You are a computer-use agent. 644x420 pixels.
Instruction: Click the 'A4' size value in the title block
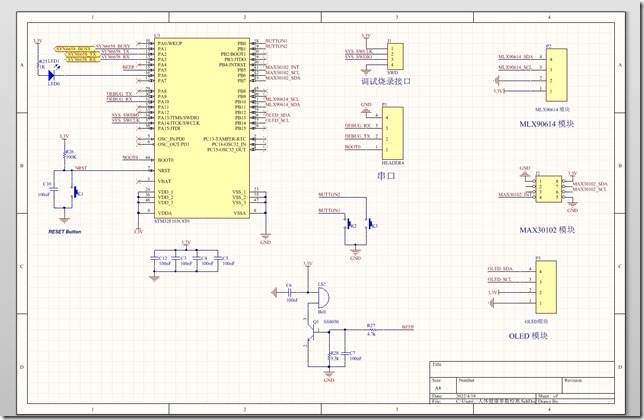(437, 388)
